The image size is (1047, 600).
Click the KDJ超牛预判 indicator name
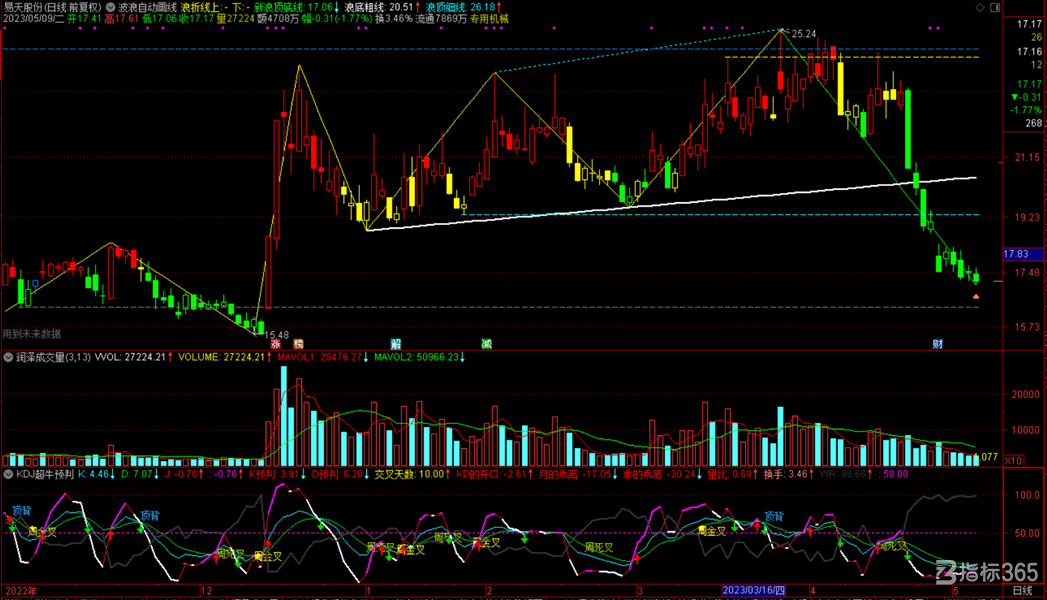point(45,475)
